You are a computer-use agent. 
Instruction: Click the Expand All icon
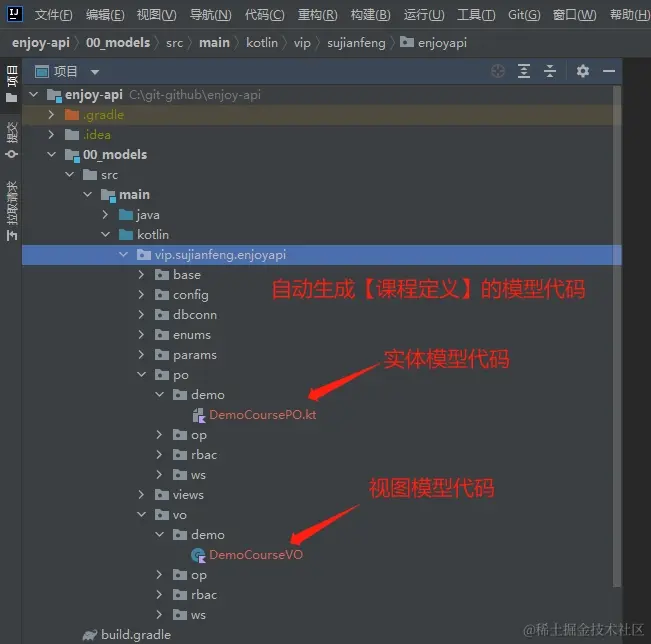[x=524, y=71]
